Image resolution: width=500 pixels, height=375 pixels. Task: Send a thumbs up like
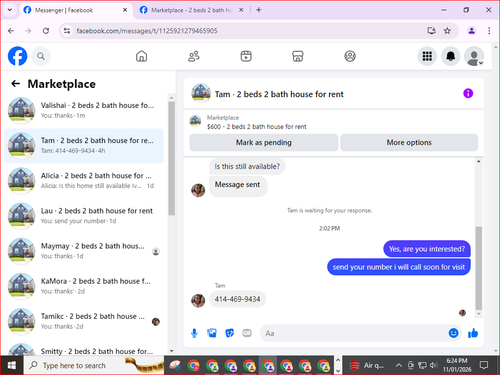(x=473, y=333)
